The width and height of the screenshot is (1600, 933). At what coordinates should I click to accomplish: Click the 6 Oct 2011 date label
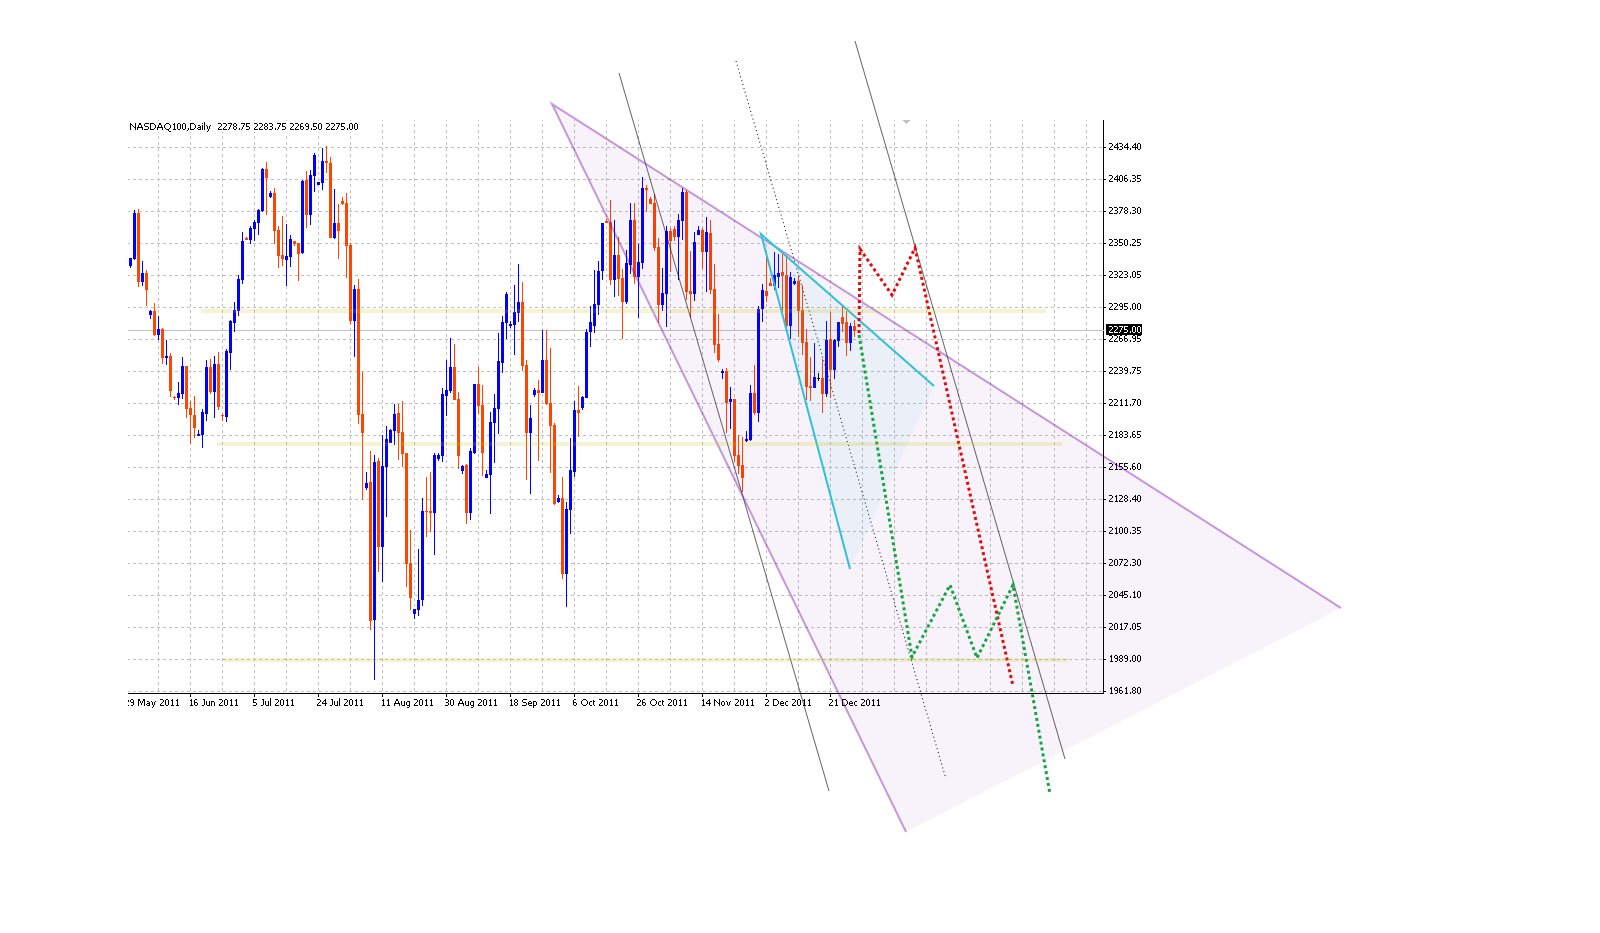tap(598, 703)
